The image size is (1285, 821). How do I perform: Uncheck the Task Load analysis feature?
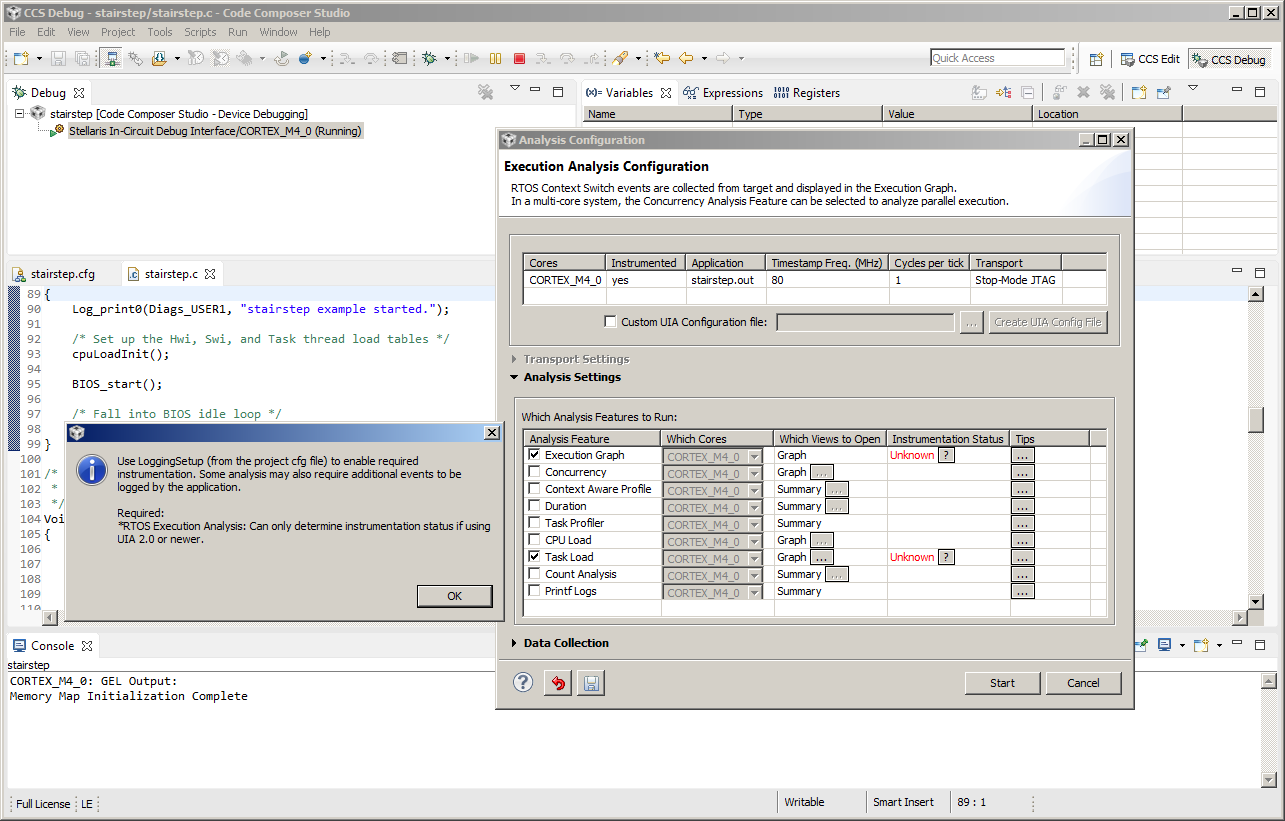click(x=534, y=557)
